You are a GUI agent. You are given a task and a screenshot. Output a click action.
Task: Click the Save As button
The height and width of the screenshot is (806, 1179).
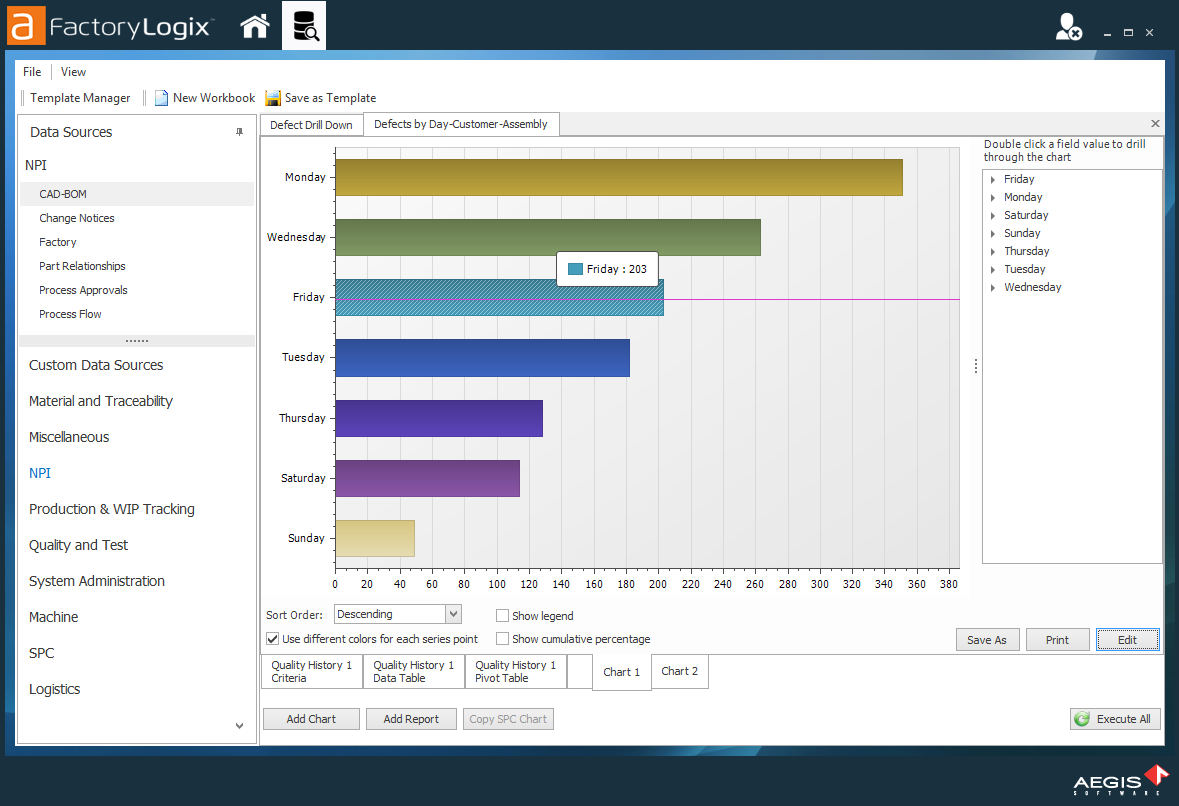987,639
